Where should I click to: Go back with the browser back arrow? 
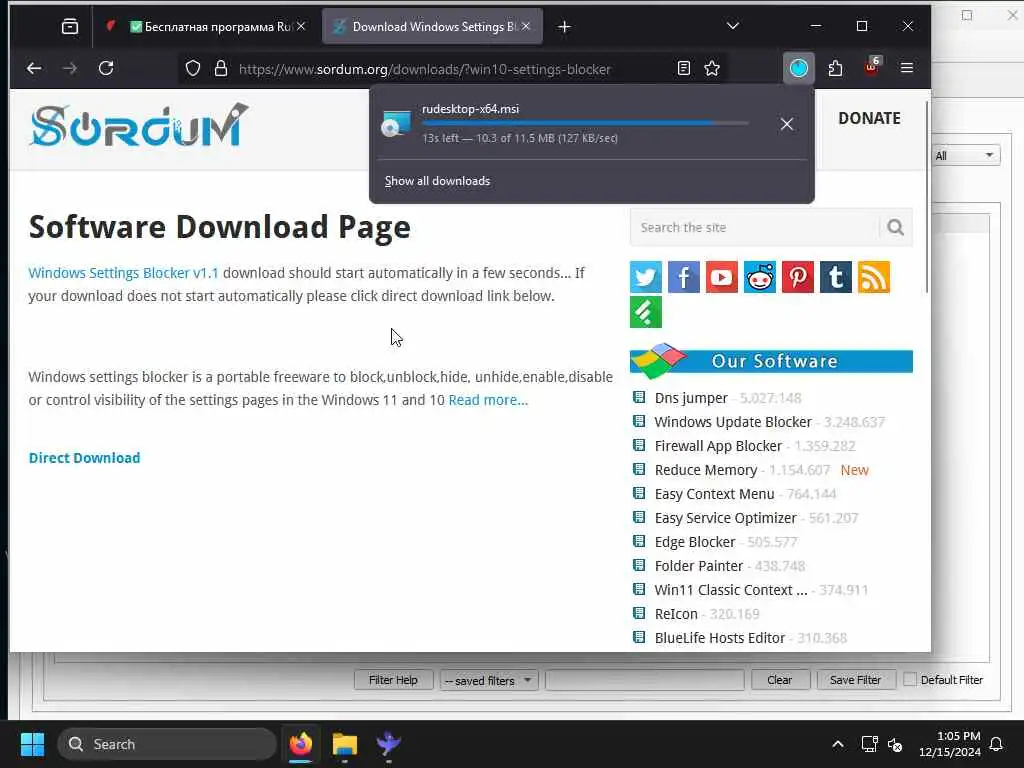[x=34, y=68]
